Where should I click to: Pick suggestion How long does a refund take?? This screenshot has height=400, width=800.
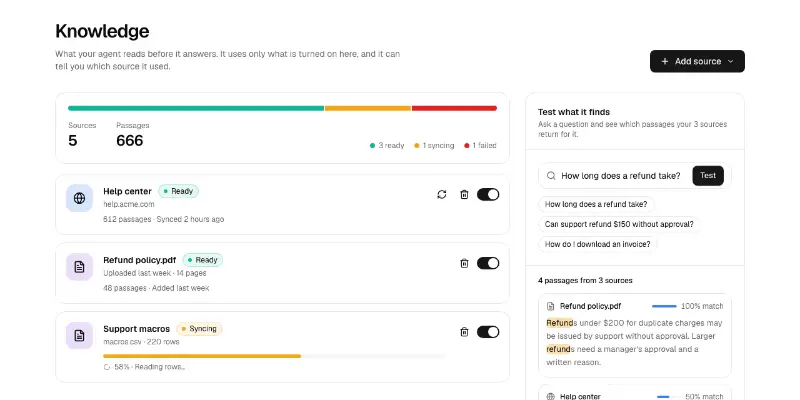coord(596,205)
